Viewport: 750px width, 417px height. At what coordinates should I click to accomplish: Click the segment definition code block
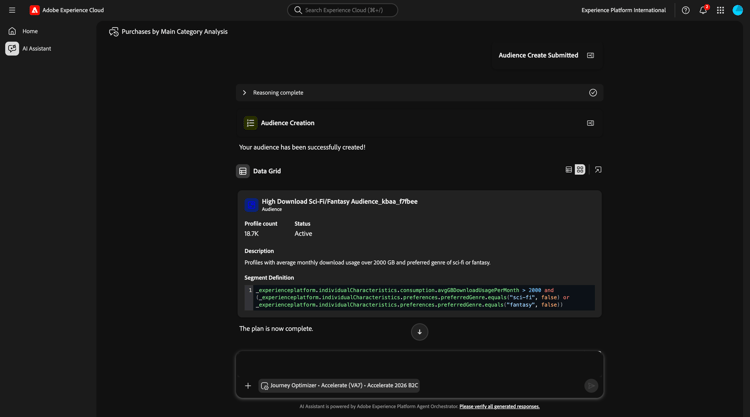pos(419,297)
